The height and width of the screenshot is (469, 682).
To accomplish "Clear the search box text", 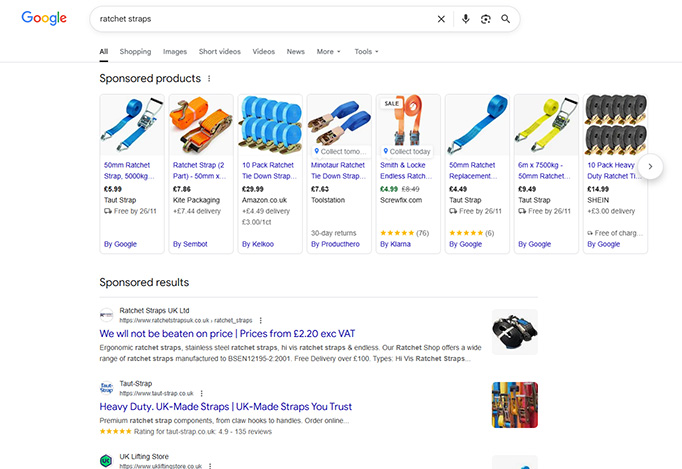I will pos(441,19).
